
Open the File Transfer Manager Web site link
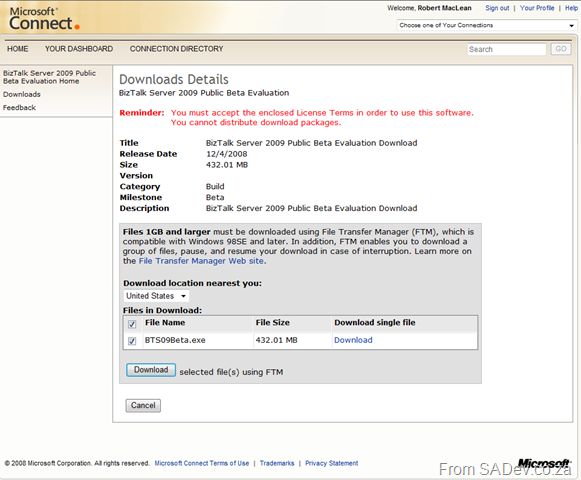(x=201, y=261)
